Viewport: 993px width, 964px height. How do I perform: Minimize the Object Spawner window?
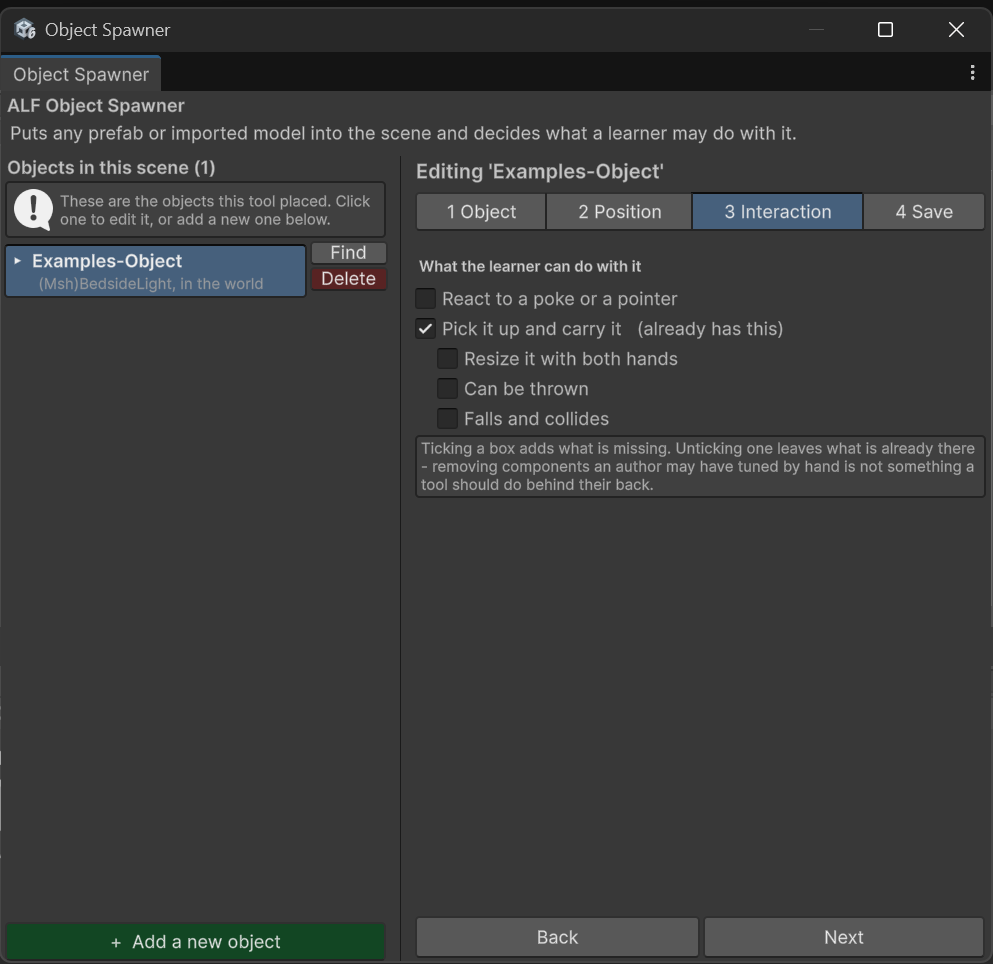pos(816,30)
